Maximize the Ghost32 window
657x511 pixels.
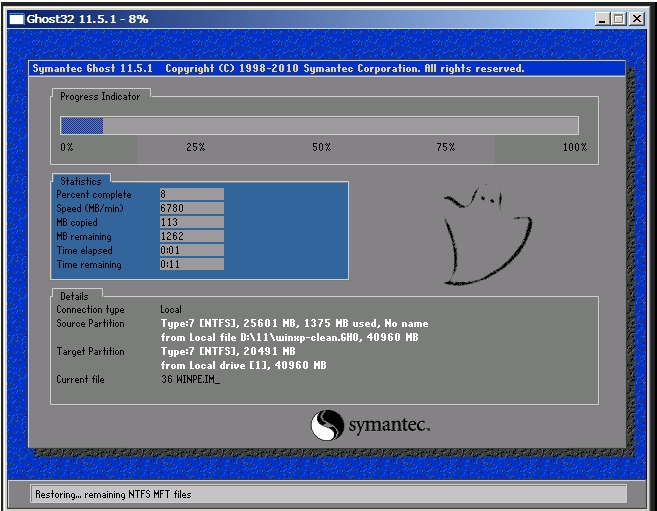point(618,19)
